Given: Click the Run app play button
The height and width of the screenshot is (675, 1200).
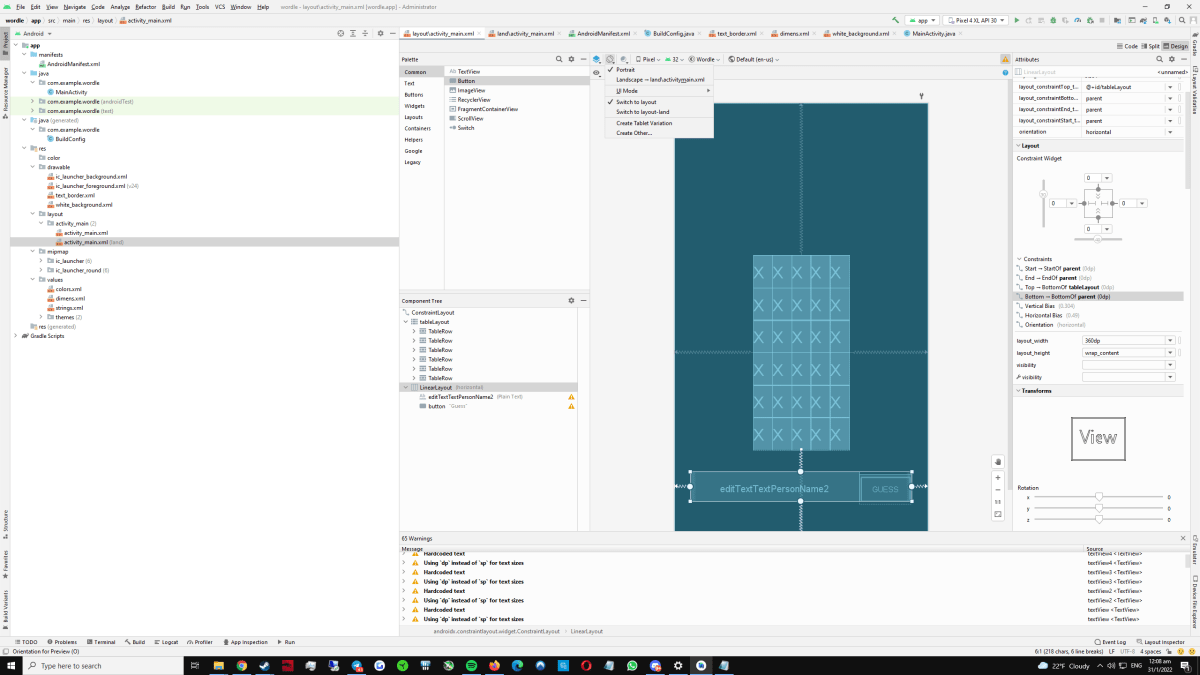Looking at the screenshot, I should pyautogui.click(x=1017, y=20).
